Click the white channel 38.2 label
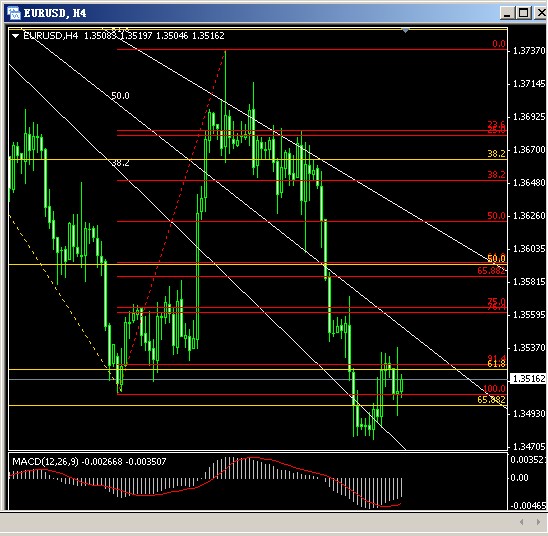548x536 pixels. click(x=121, y=163)
